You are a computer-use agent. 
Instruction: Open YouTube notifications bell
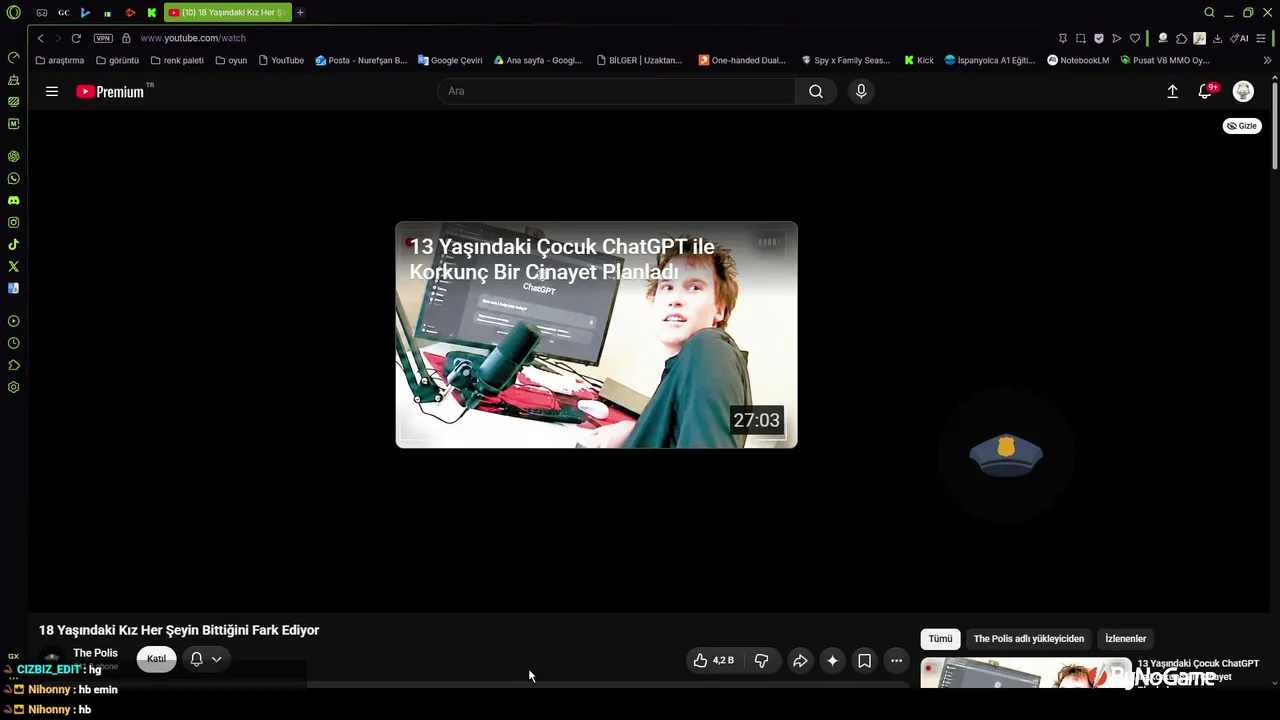coord(1206,91)
